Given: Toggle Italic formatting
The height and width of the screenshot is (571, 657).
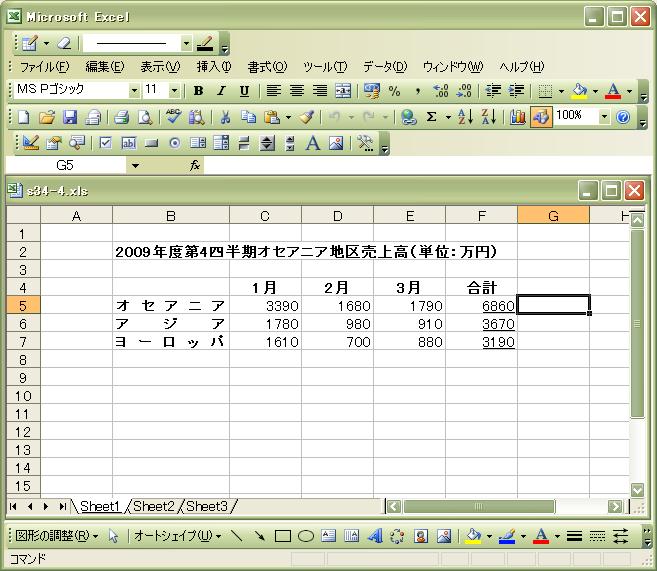Looking at the screenshot, I should [x=222, y=90].
